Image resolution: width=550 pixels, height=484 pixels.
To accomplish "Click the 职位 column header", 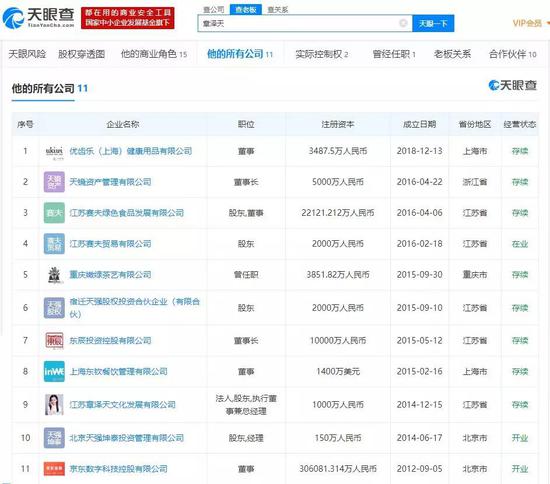I will [x=246, y=124].
